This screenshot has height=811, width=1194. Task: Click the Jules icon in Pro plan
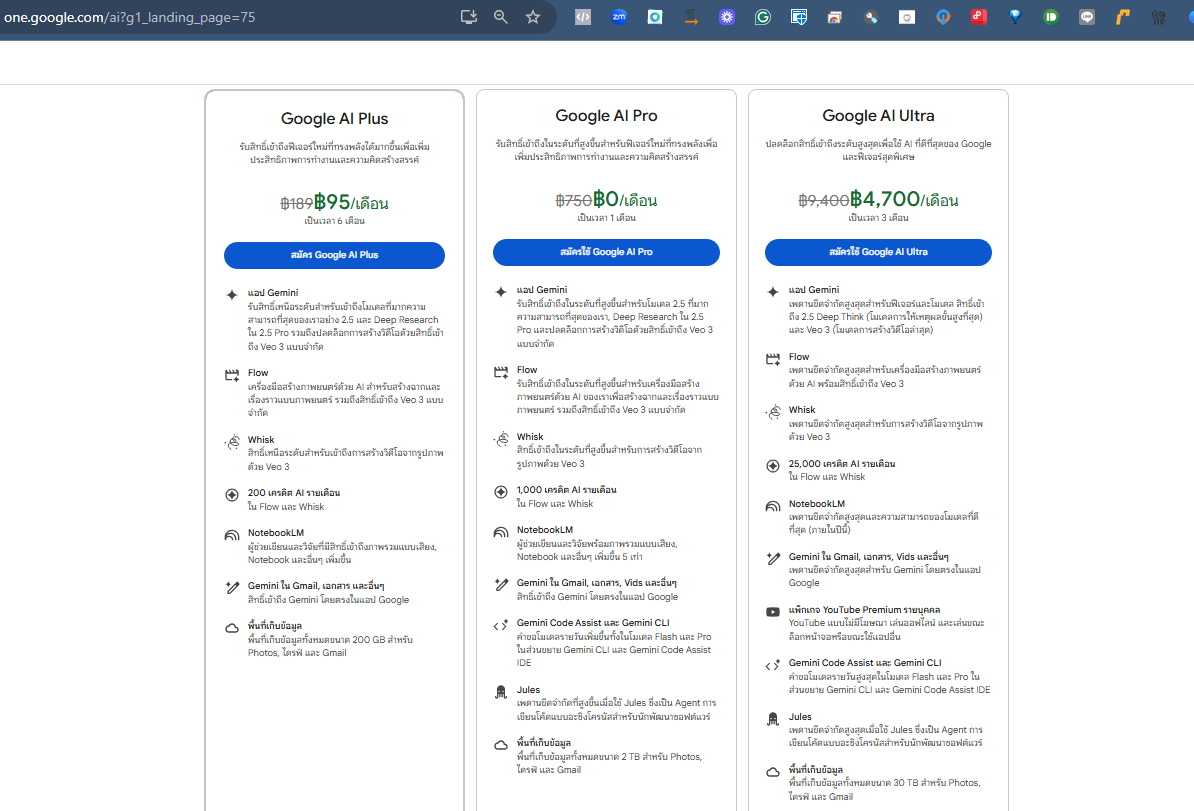click(501, 691)
